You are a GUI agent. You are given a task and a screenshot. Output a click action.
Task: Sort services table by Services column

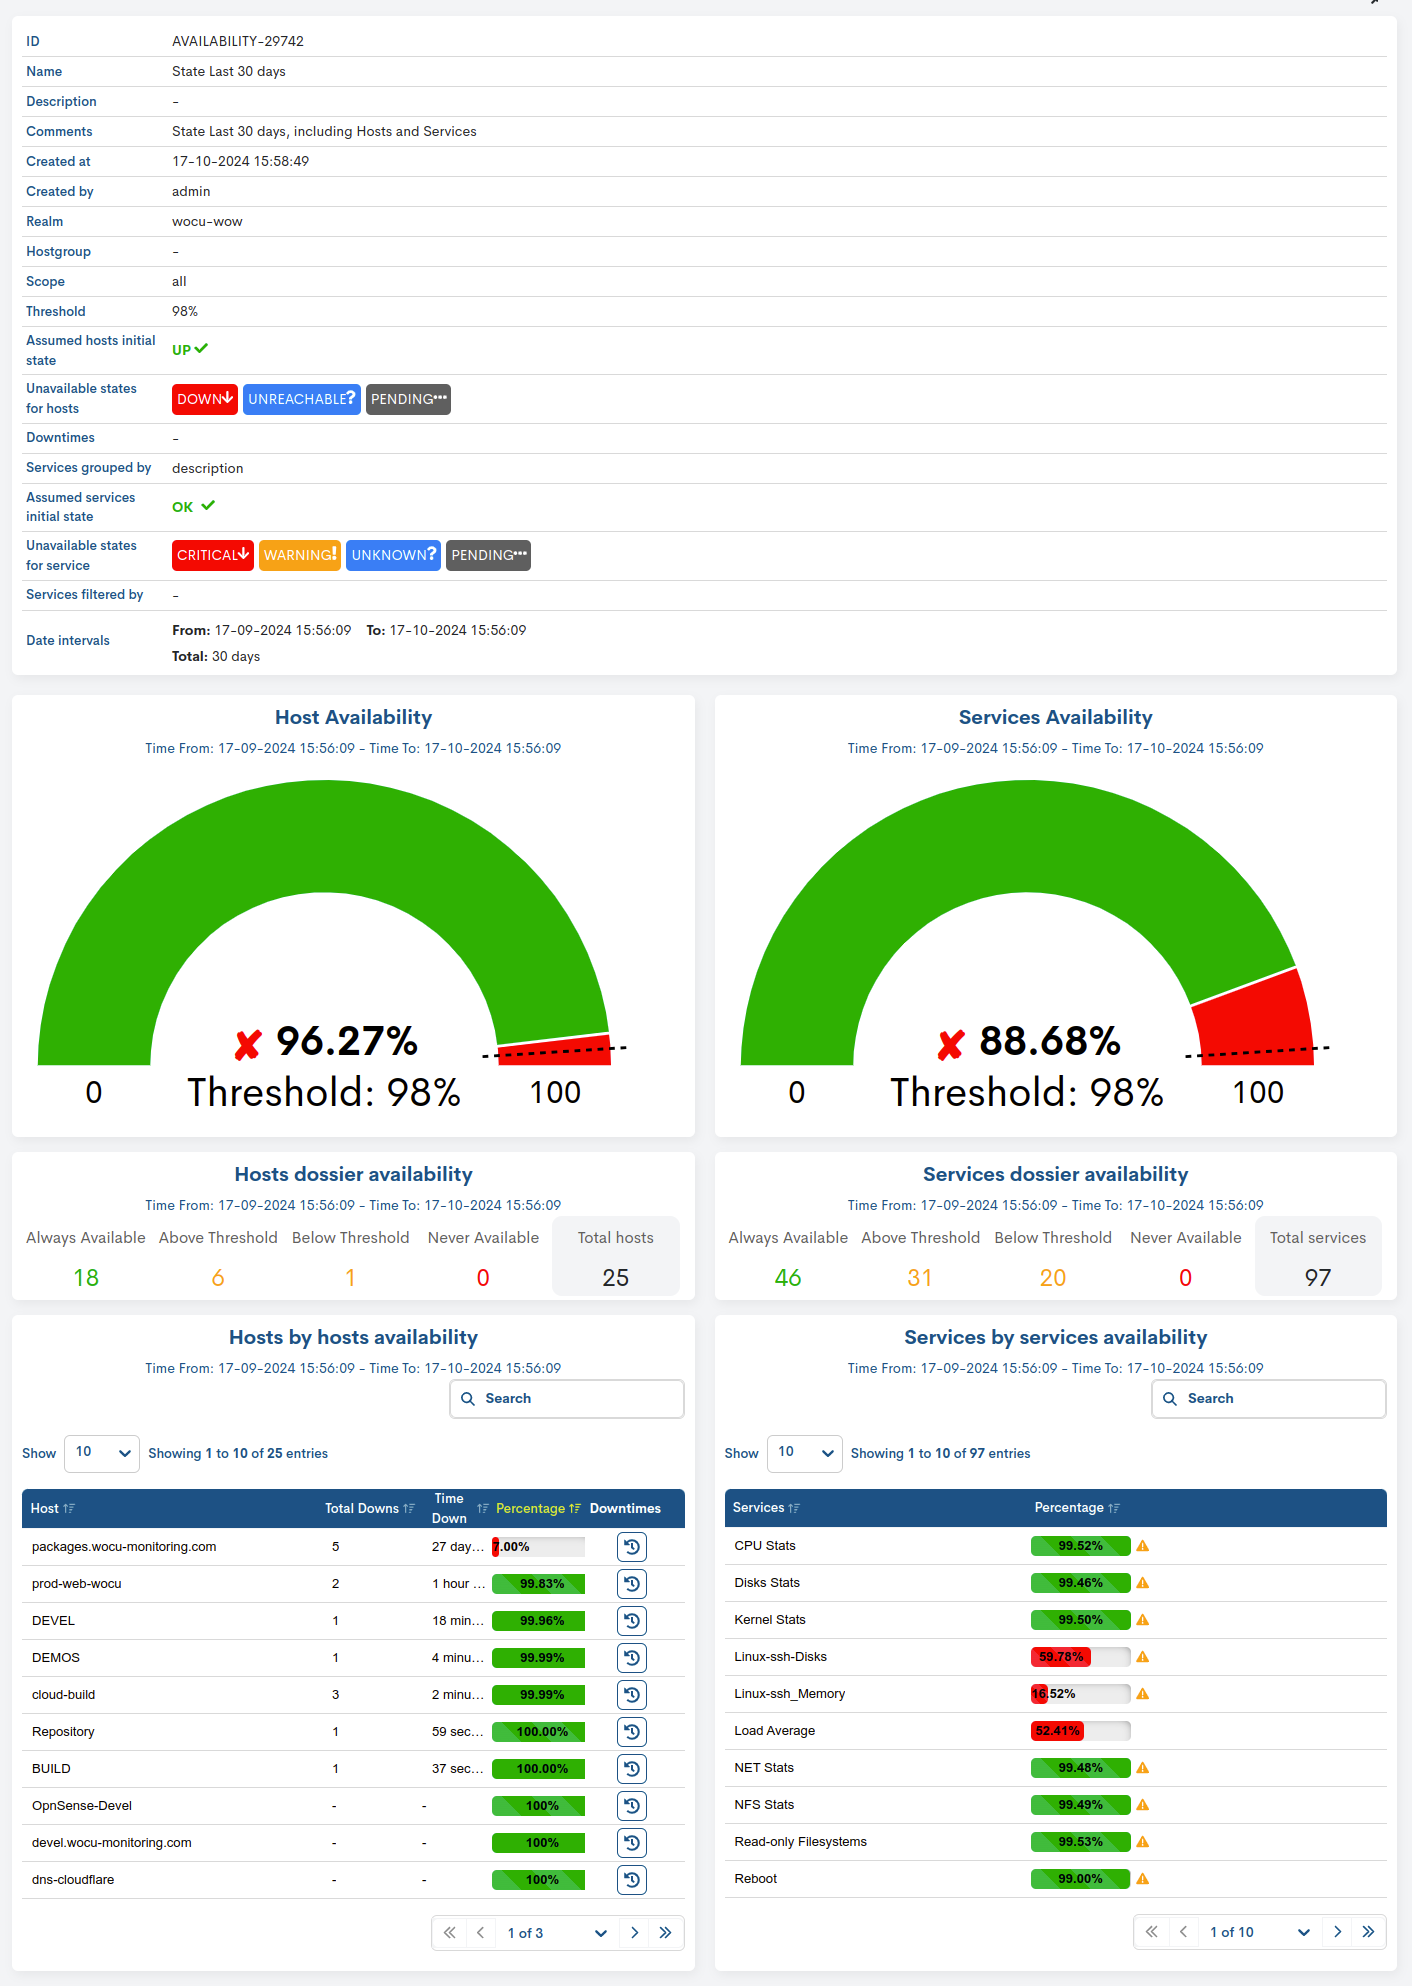coord(766,1508)
